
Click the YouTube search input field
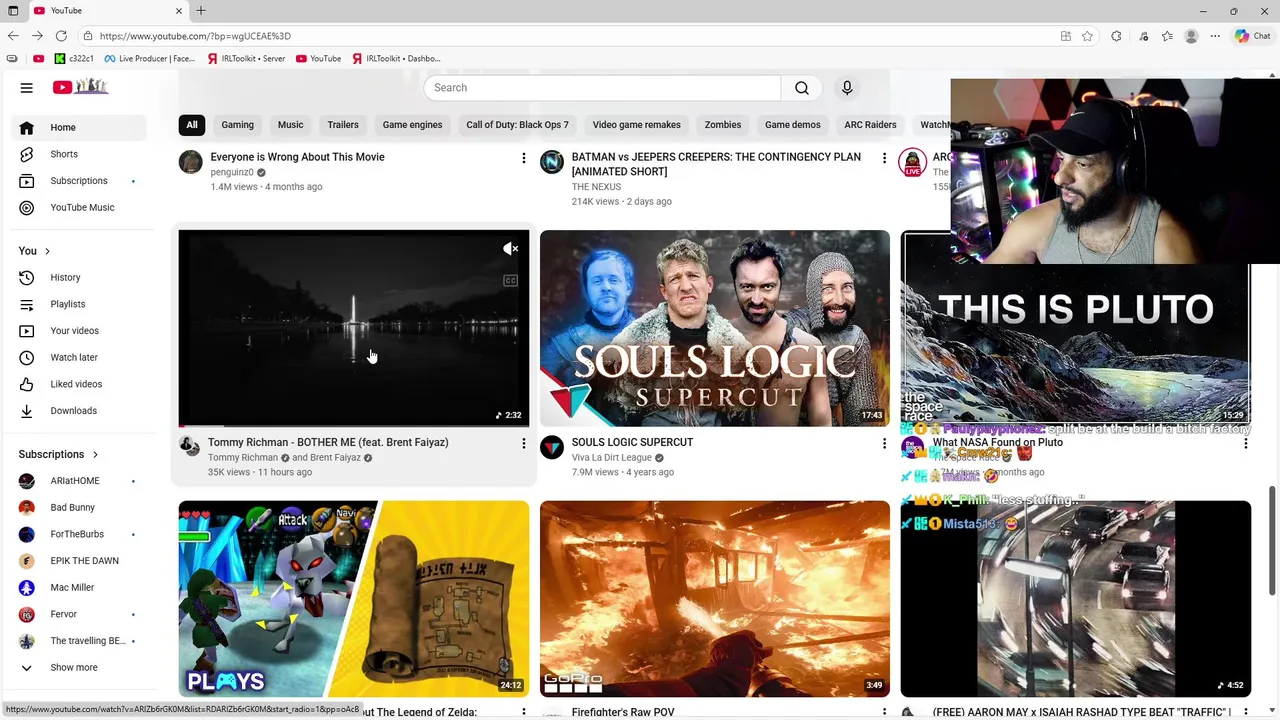tap(602, 88)
